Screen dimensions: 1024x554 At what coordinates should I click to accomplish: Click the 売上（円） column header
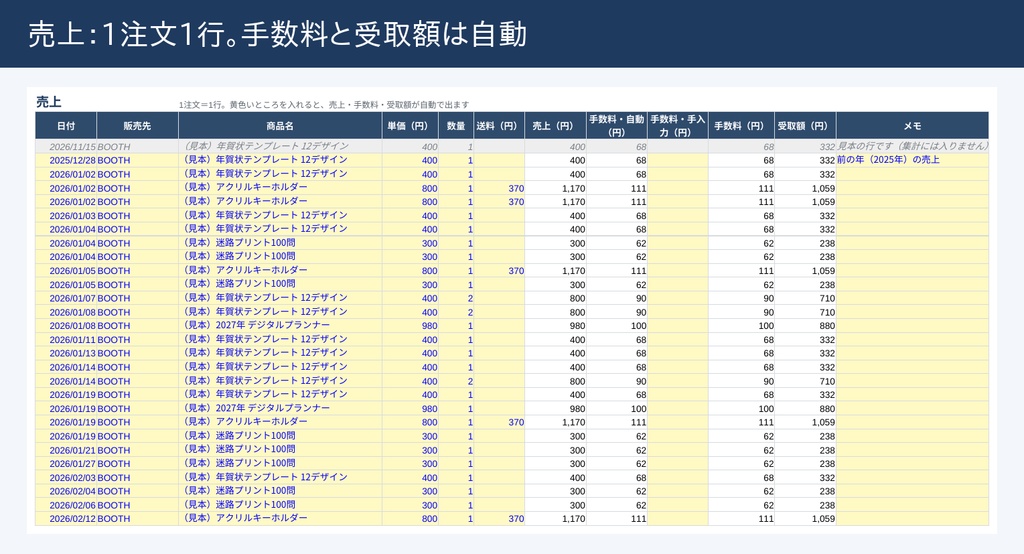555,125
